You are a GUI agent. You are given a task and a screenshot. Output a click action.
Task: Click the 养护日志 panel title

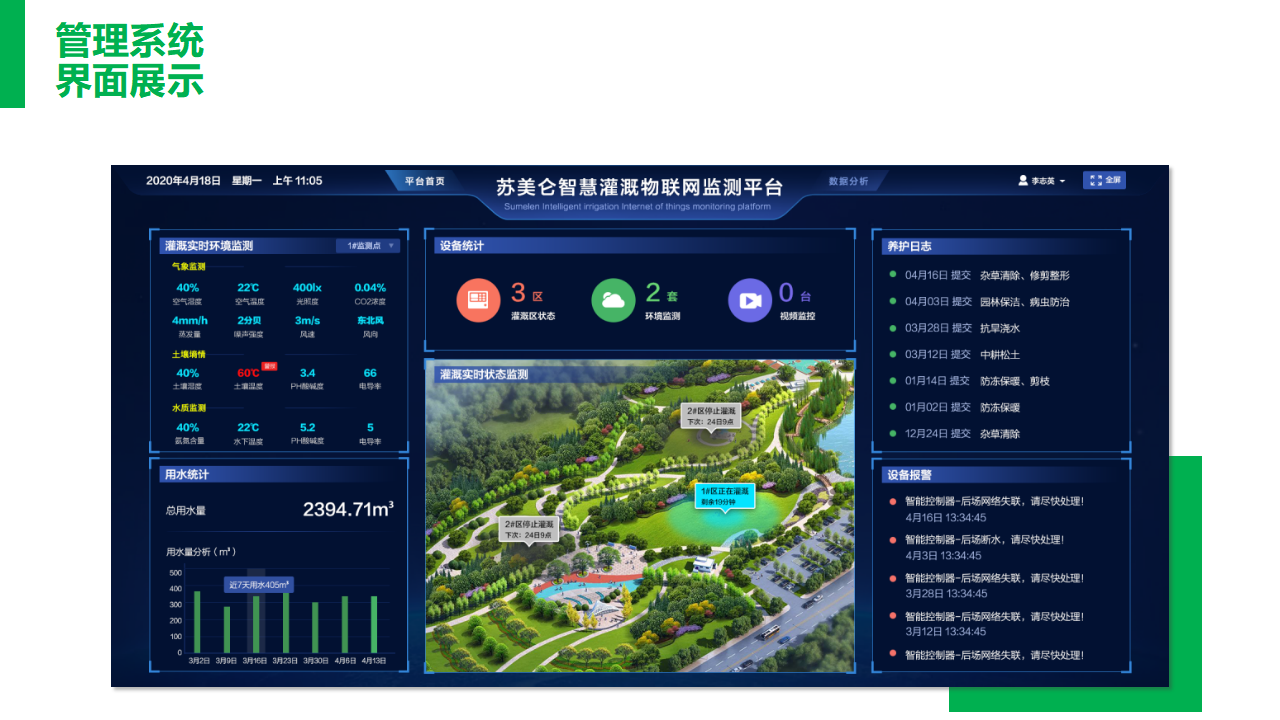coord(909,246)
